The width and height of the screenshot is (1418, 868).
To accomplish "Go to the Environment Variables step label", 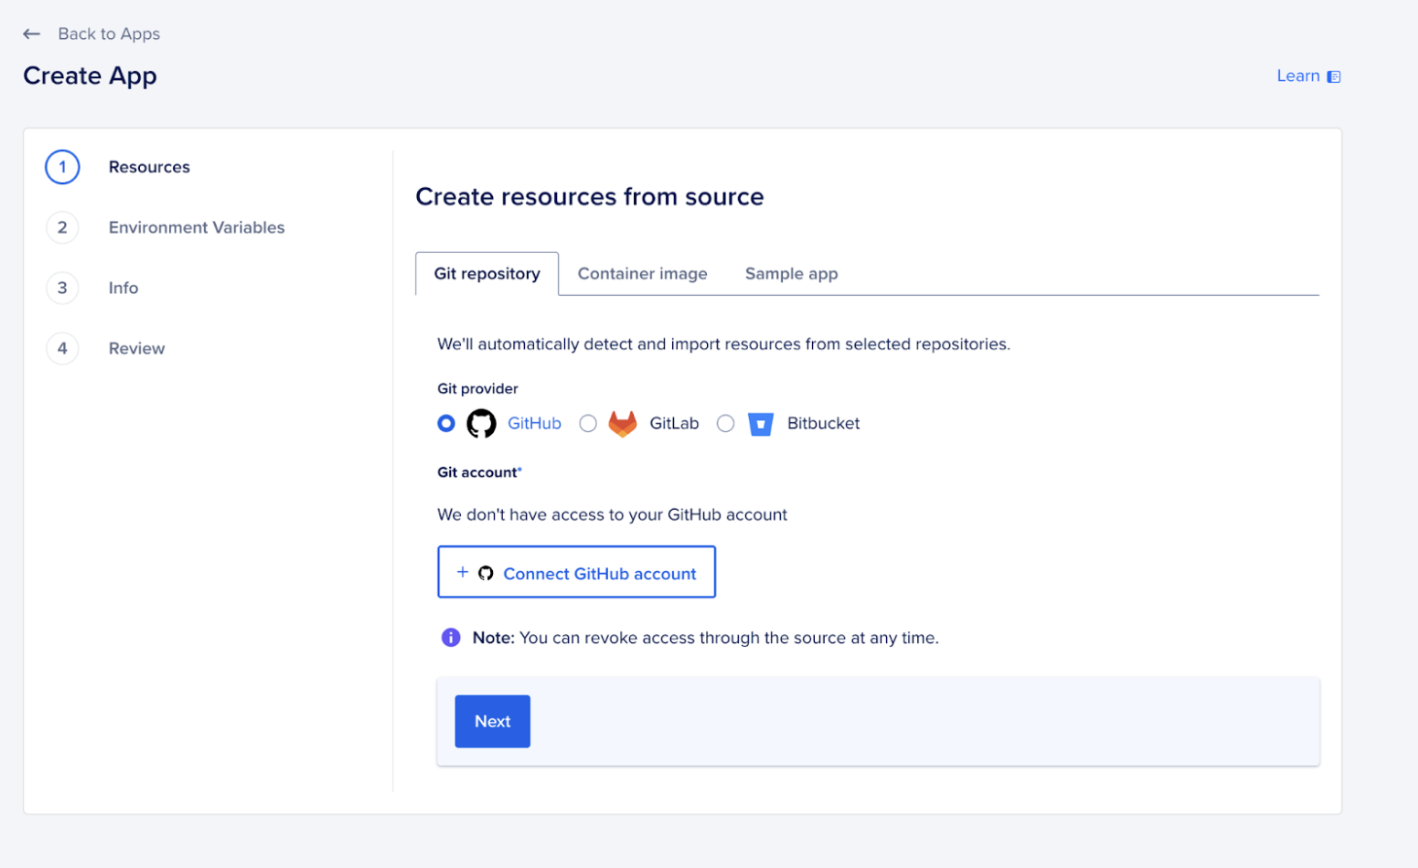I will (x=197, y=227).
